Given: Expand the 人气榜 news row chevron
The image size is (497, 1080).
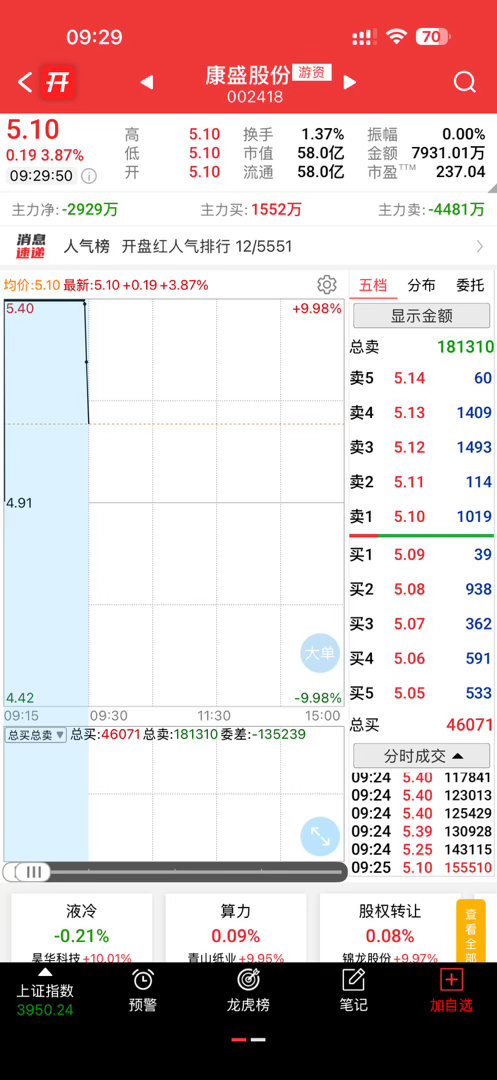Looking at the screenshot, I should tap(480, 247).
